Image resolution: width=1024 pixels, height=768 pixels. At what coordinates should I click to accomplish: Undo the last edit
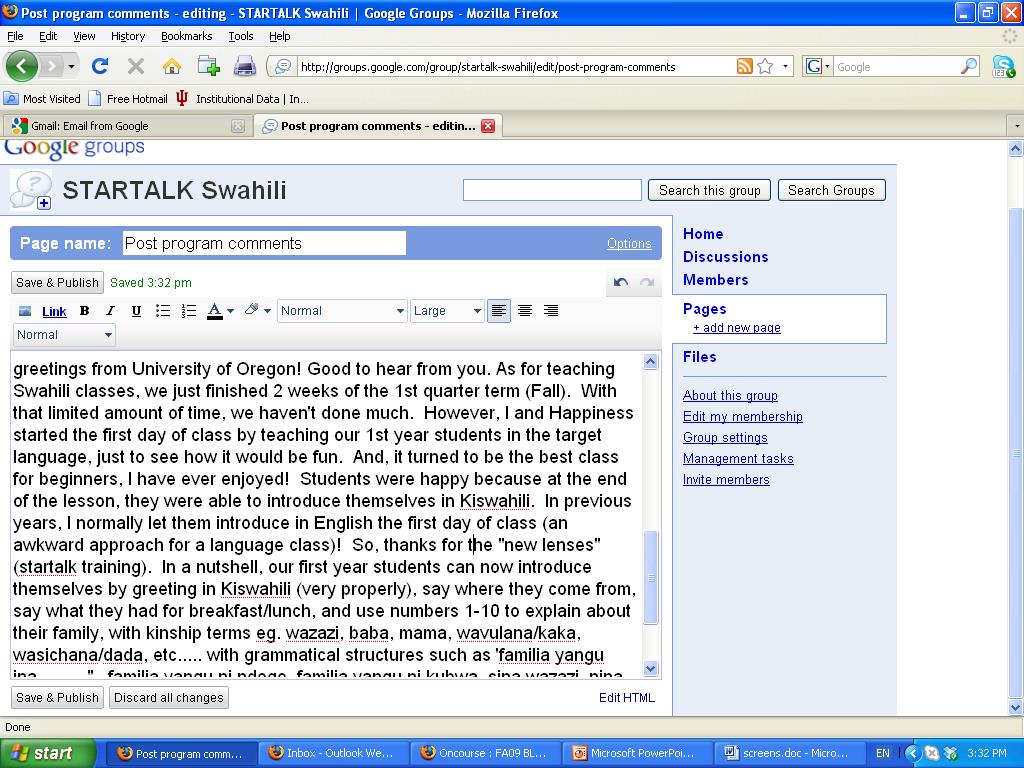pyautogui.click(x=620, y=282)
